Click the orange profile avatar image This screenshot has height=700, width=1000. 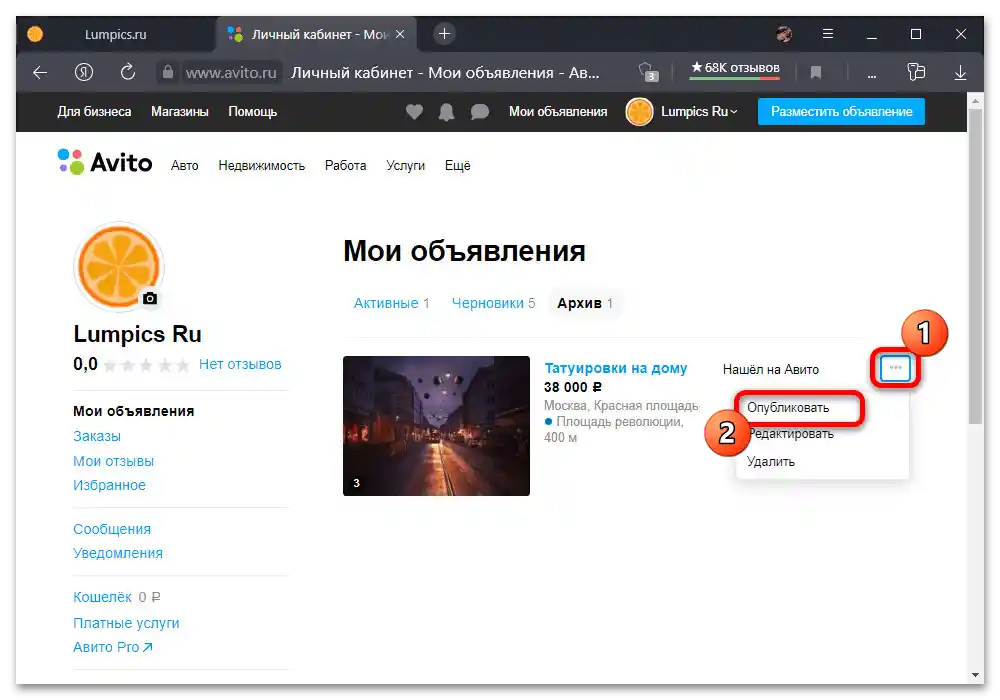pyautogui.click(x=119, y=266)
